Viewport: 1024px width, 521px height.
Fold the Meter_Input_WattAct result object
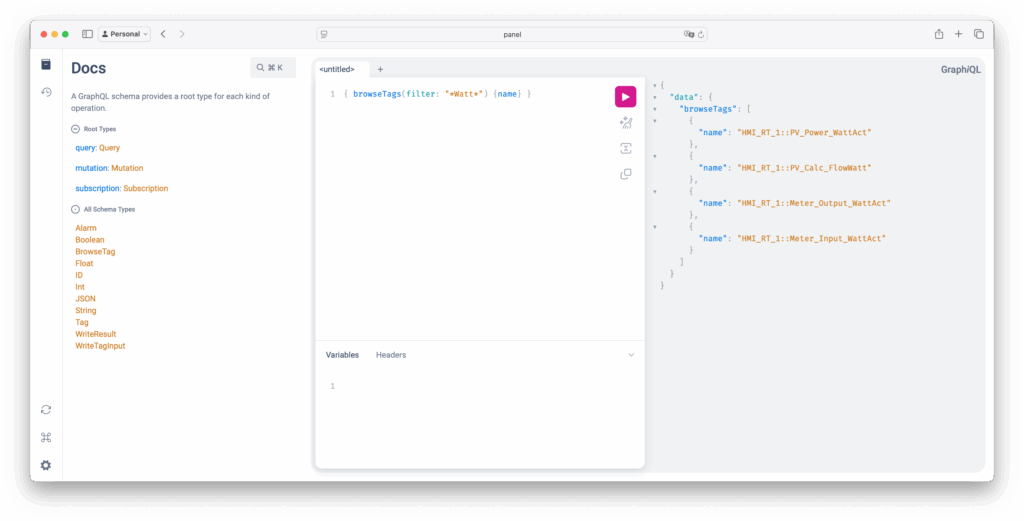click(655, 227)
